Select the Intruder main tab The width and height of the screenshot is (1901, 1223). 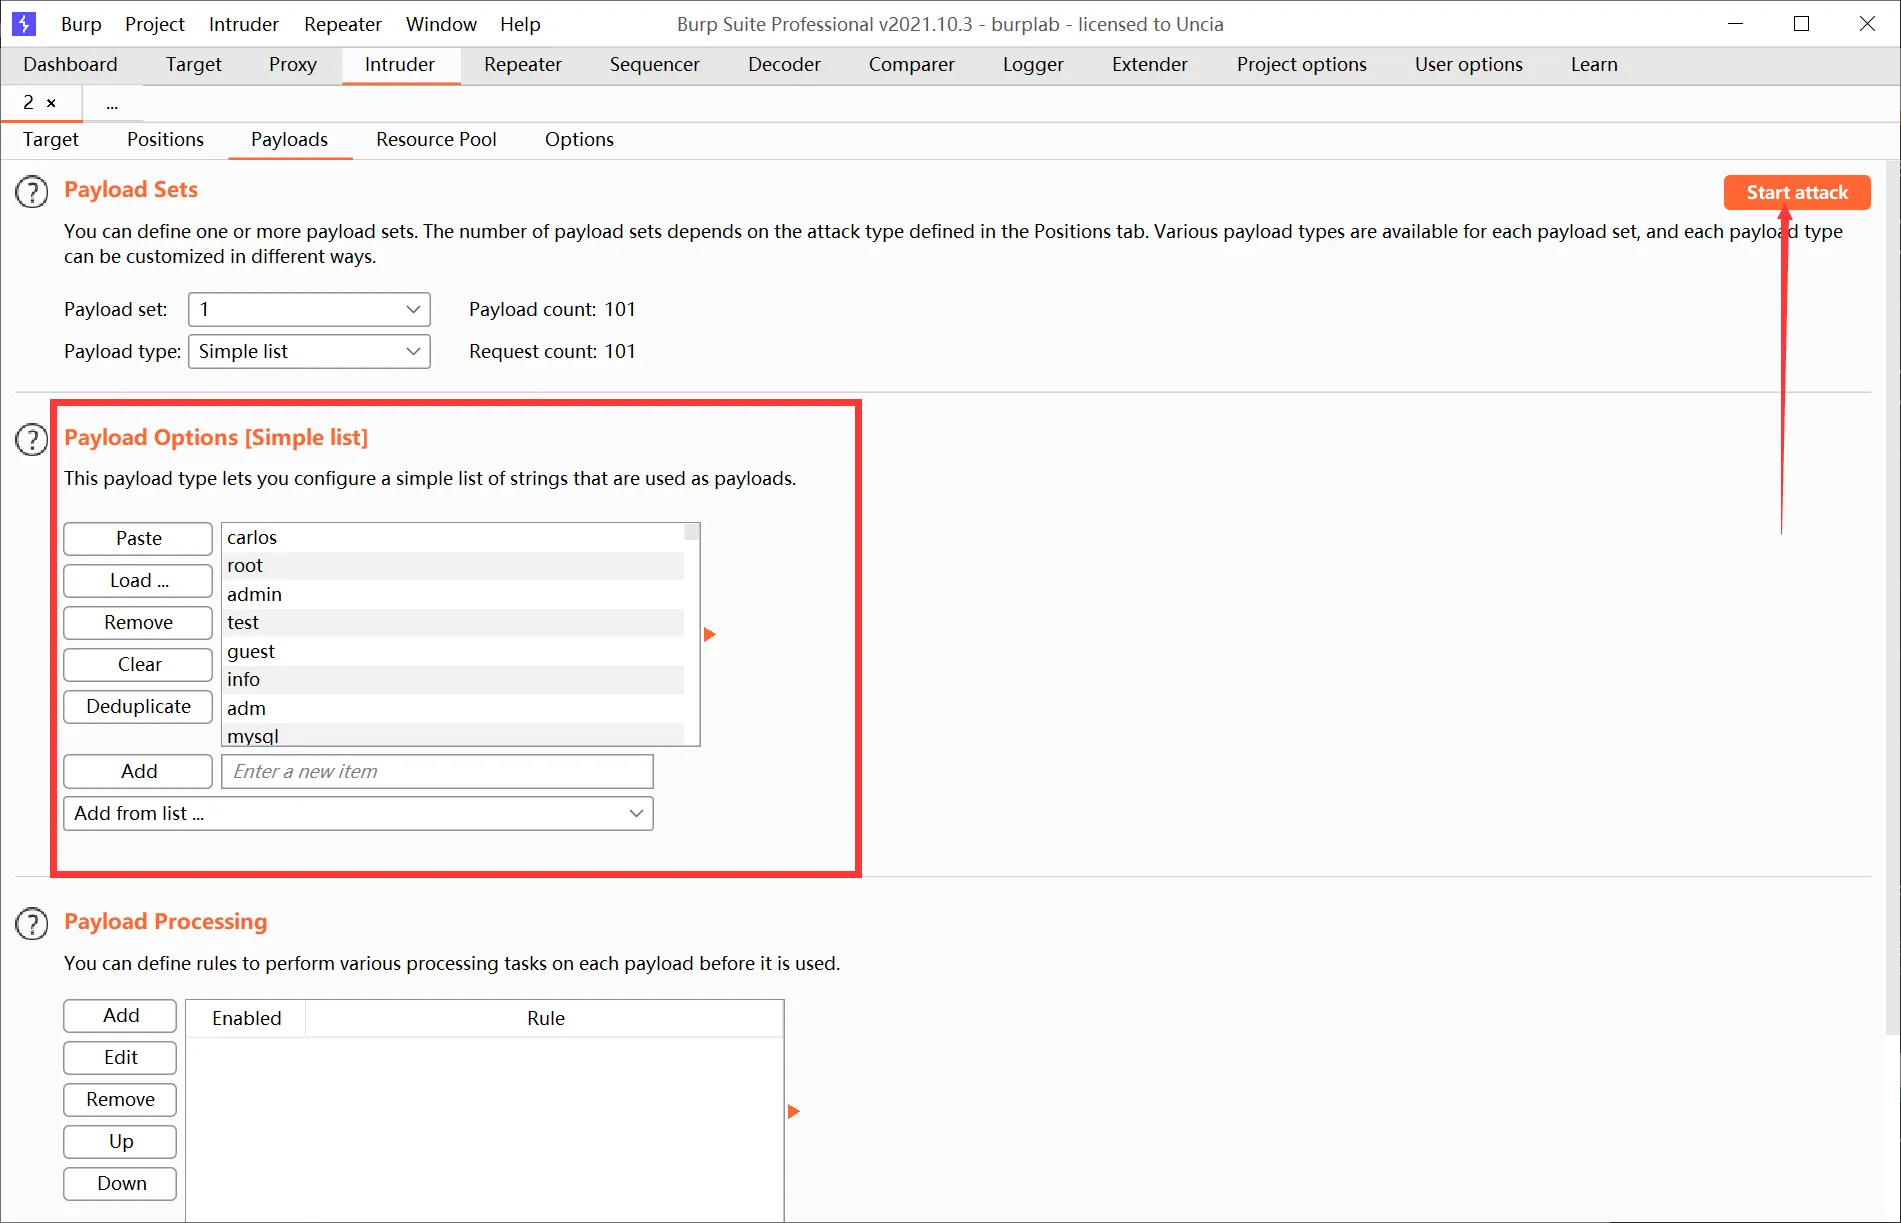pos(400,65)
